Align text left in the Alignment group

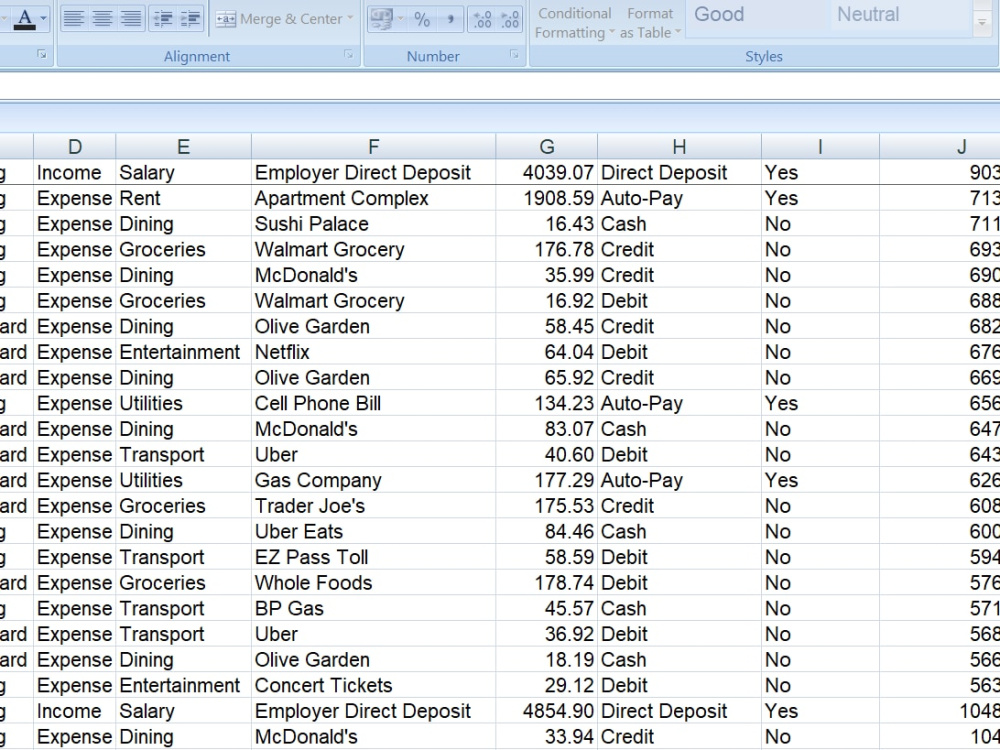(73, 18)
